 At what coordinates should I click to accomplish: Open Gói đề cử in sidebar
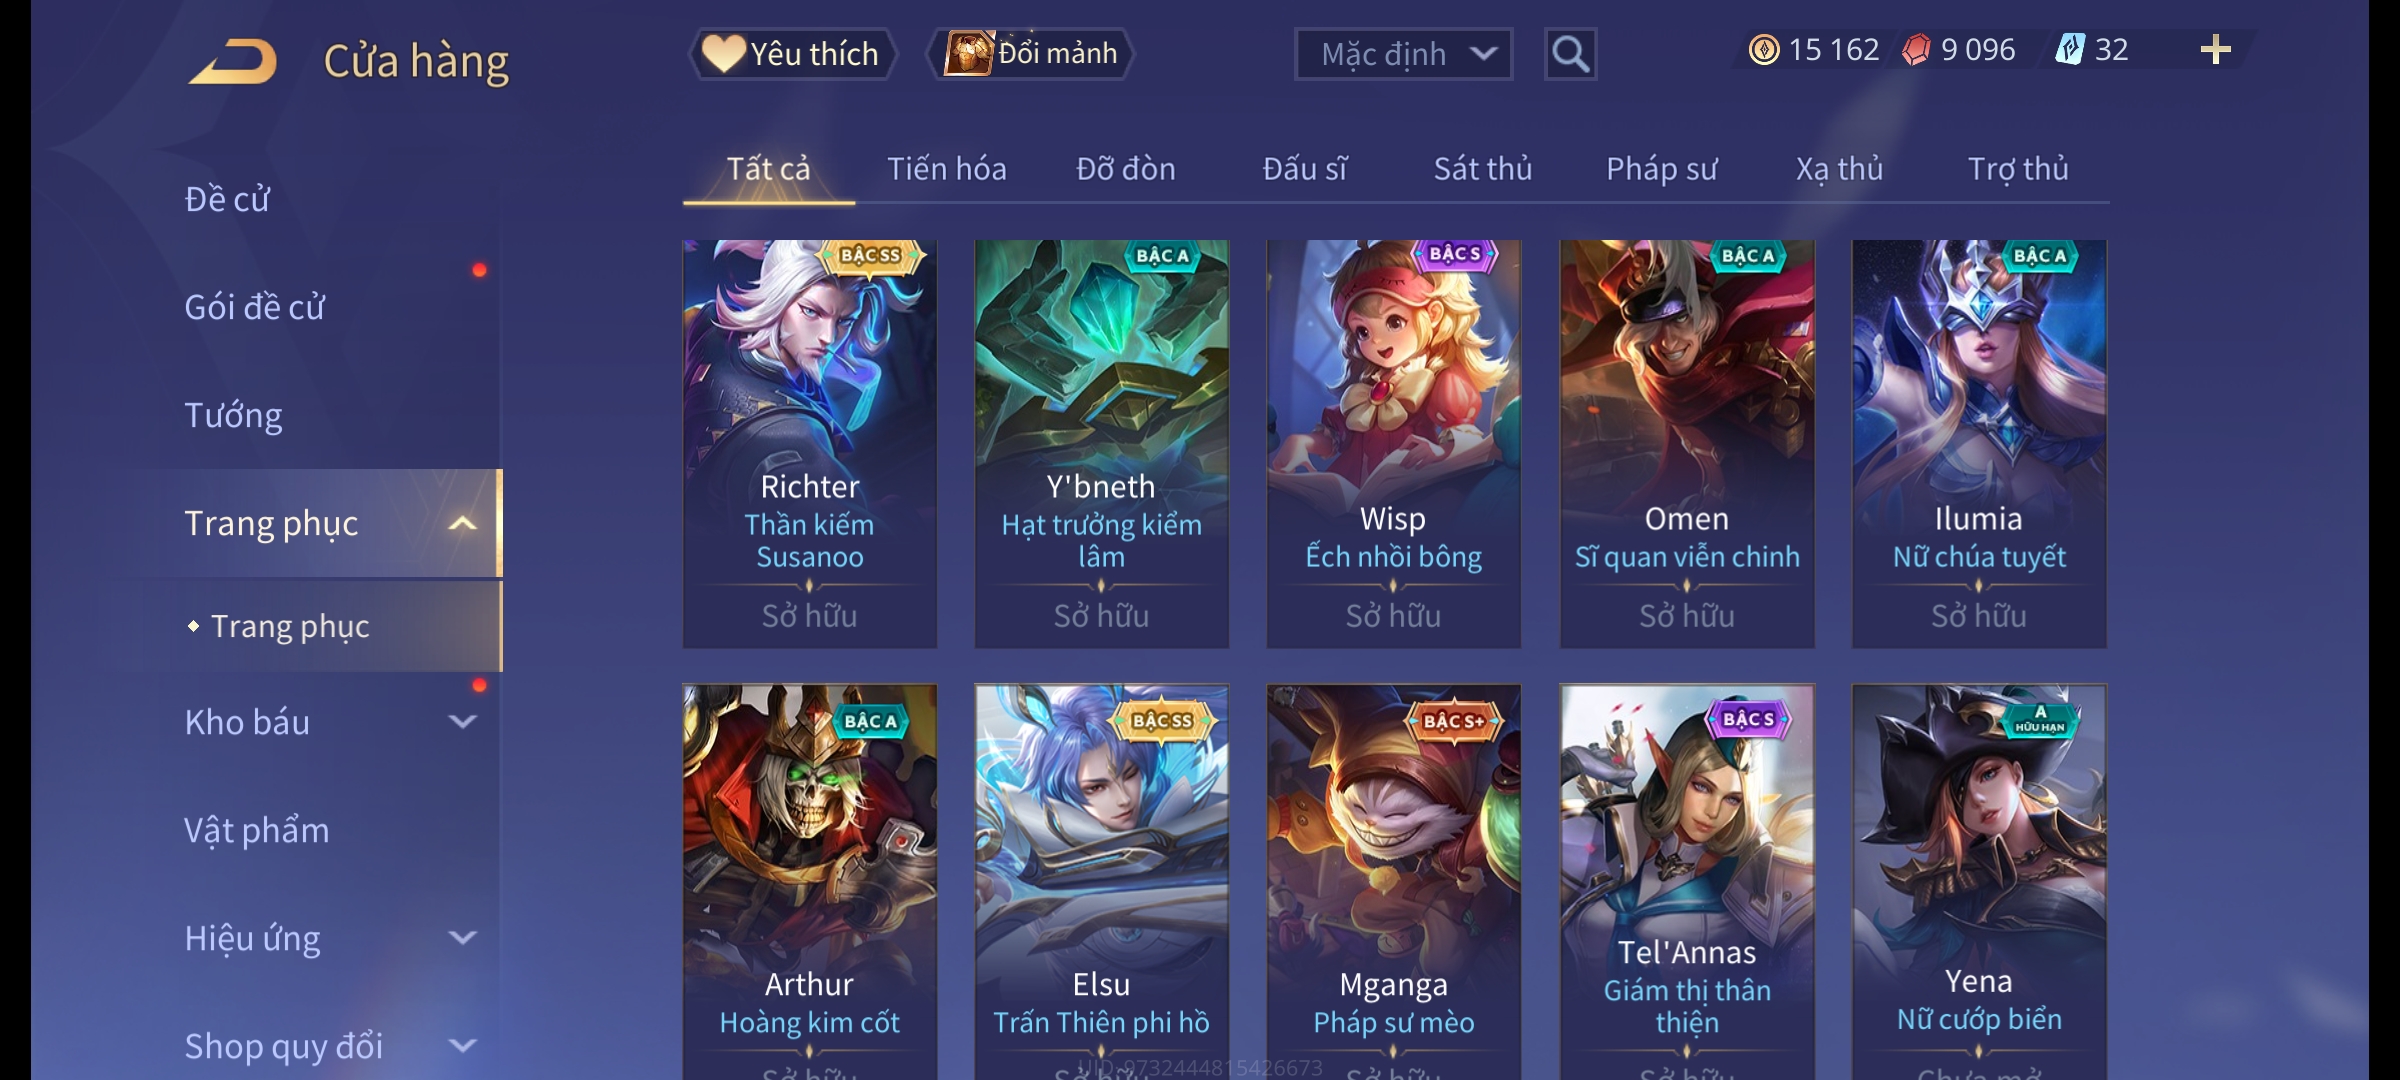tap(254, 307)
